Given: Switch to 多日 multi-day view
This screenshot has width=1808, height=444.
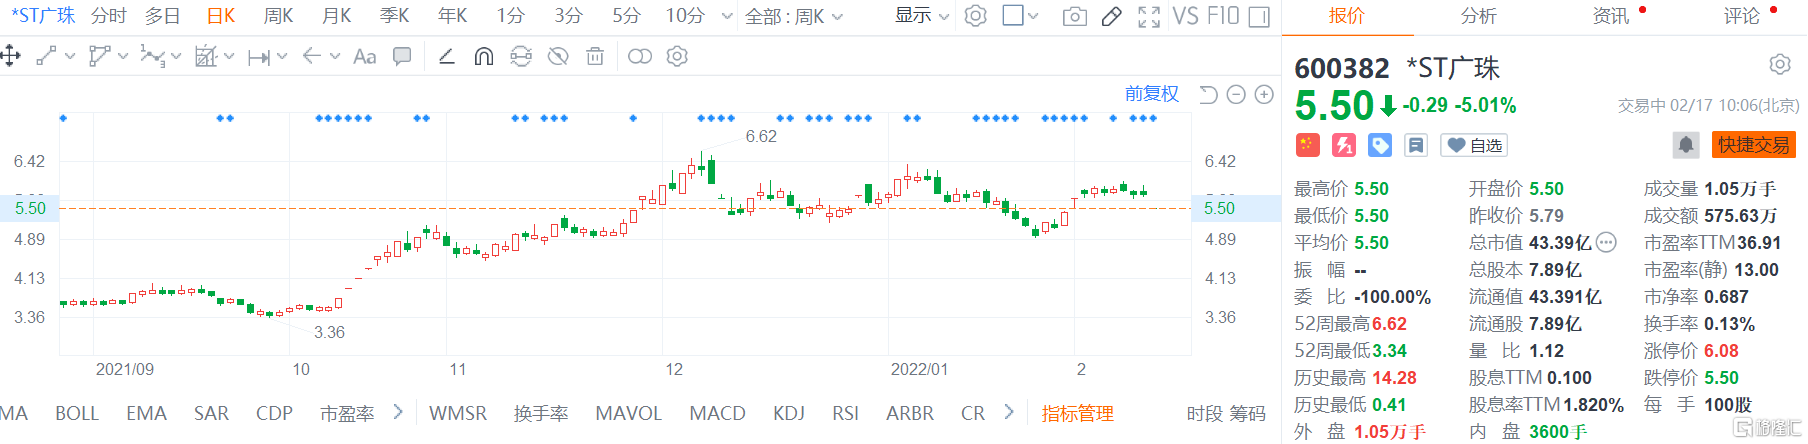Looking at the screenshot, I should (162, 16).
